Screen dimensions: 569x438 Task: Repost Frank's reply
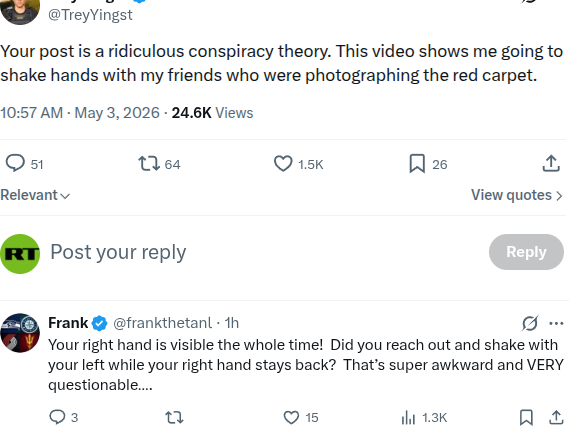point(174,417)
